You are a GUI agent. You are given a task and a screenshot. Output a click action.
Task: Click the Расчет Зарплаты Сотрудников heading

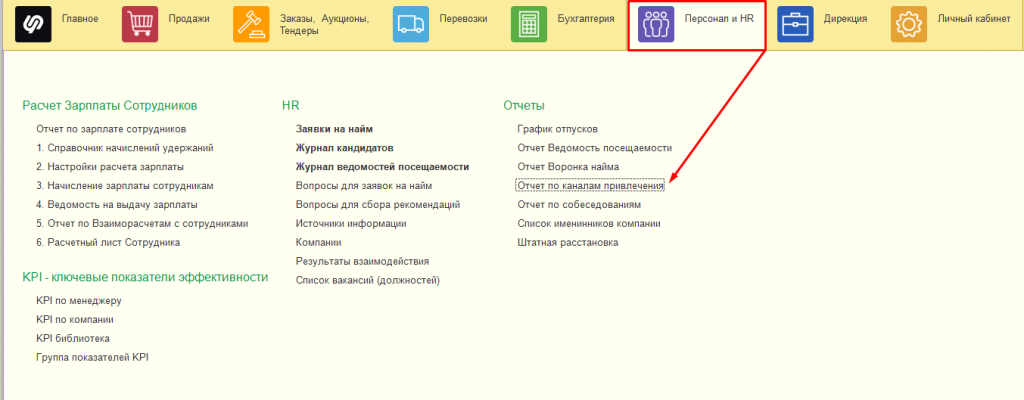110,105
